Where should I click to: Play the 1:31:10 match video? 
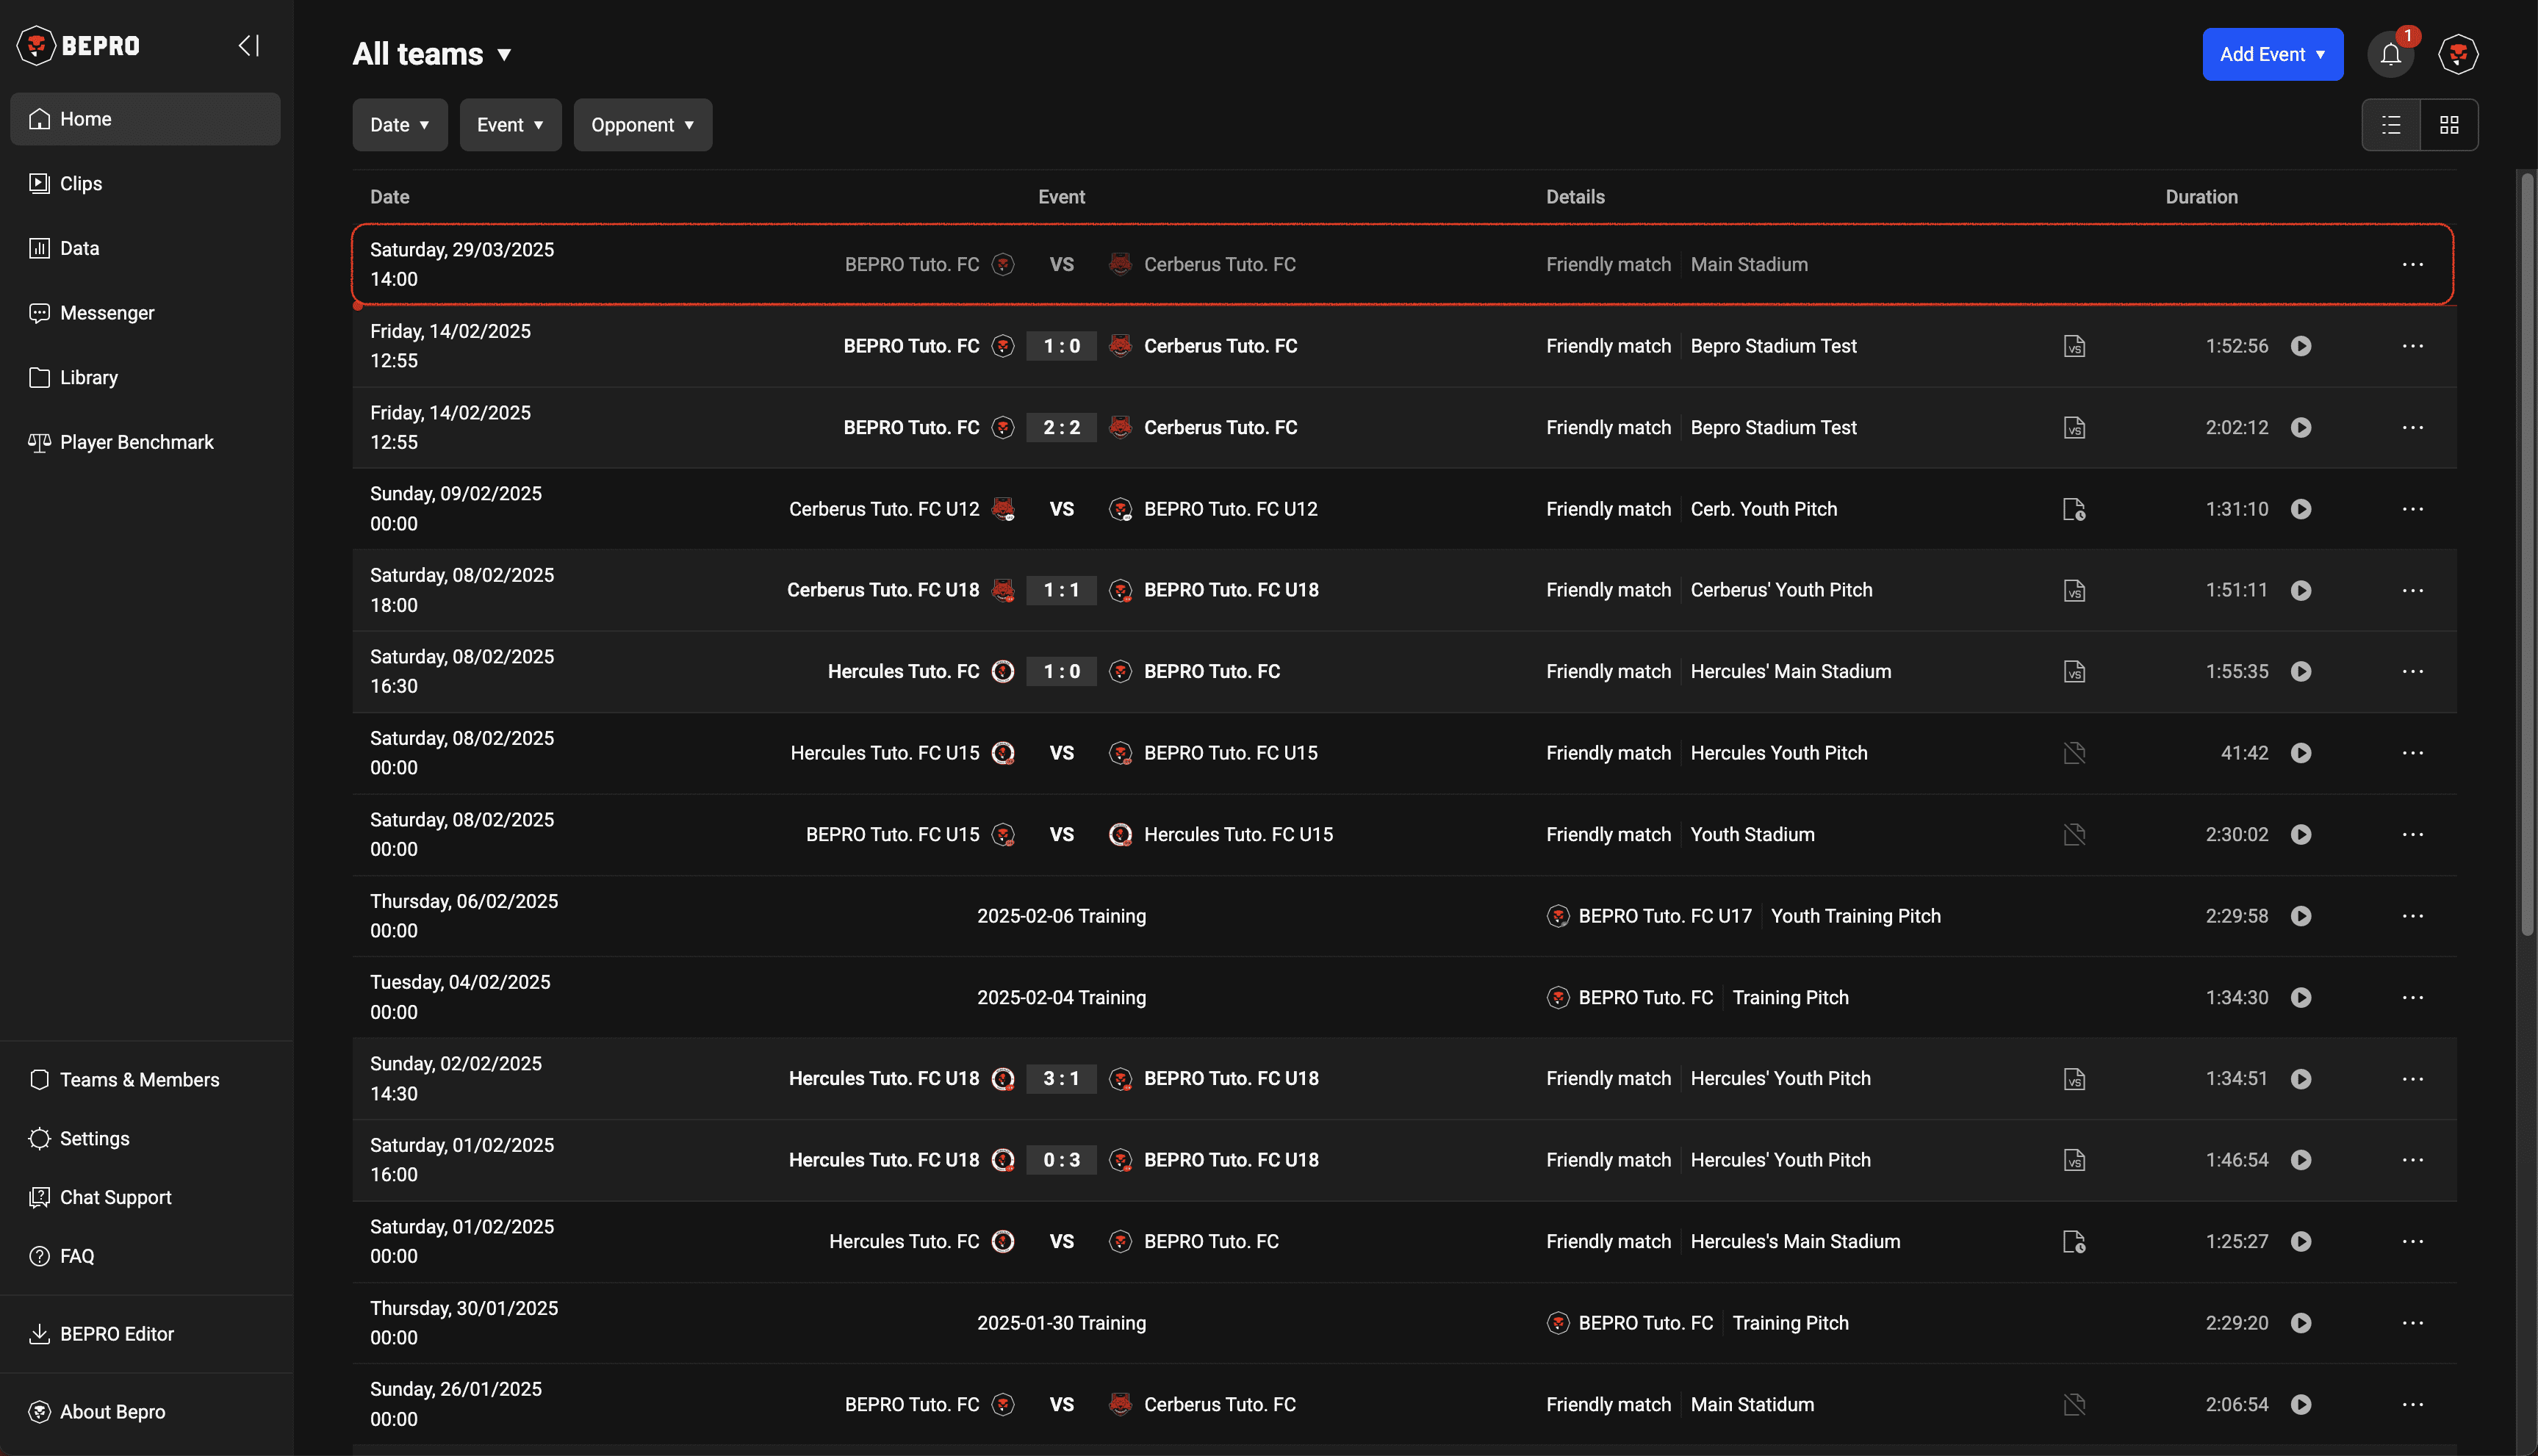coord(2301,509)
